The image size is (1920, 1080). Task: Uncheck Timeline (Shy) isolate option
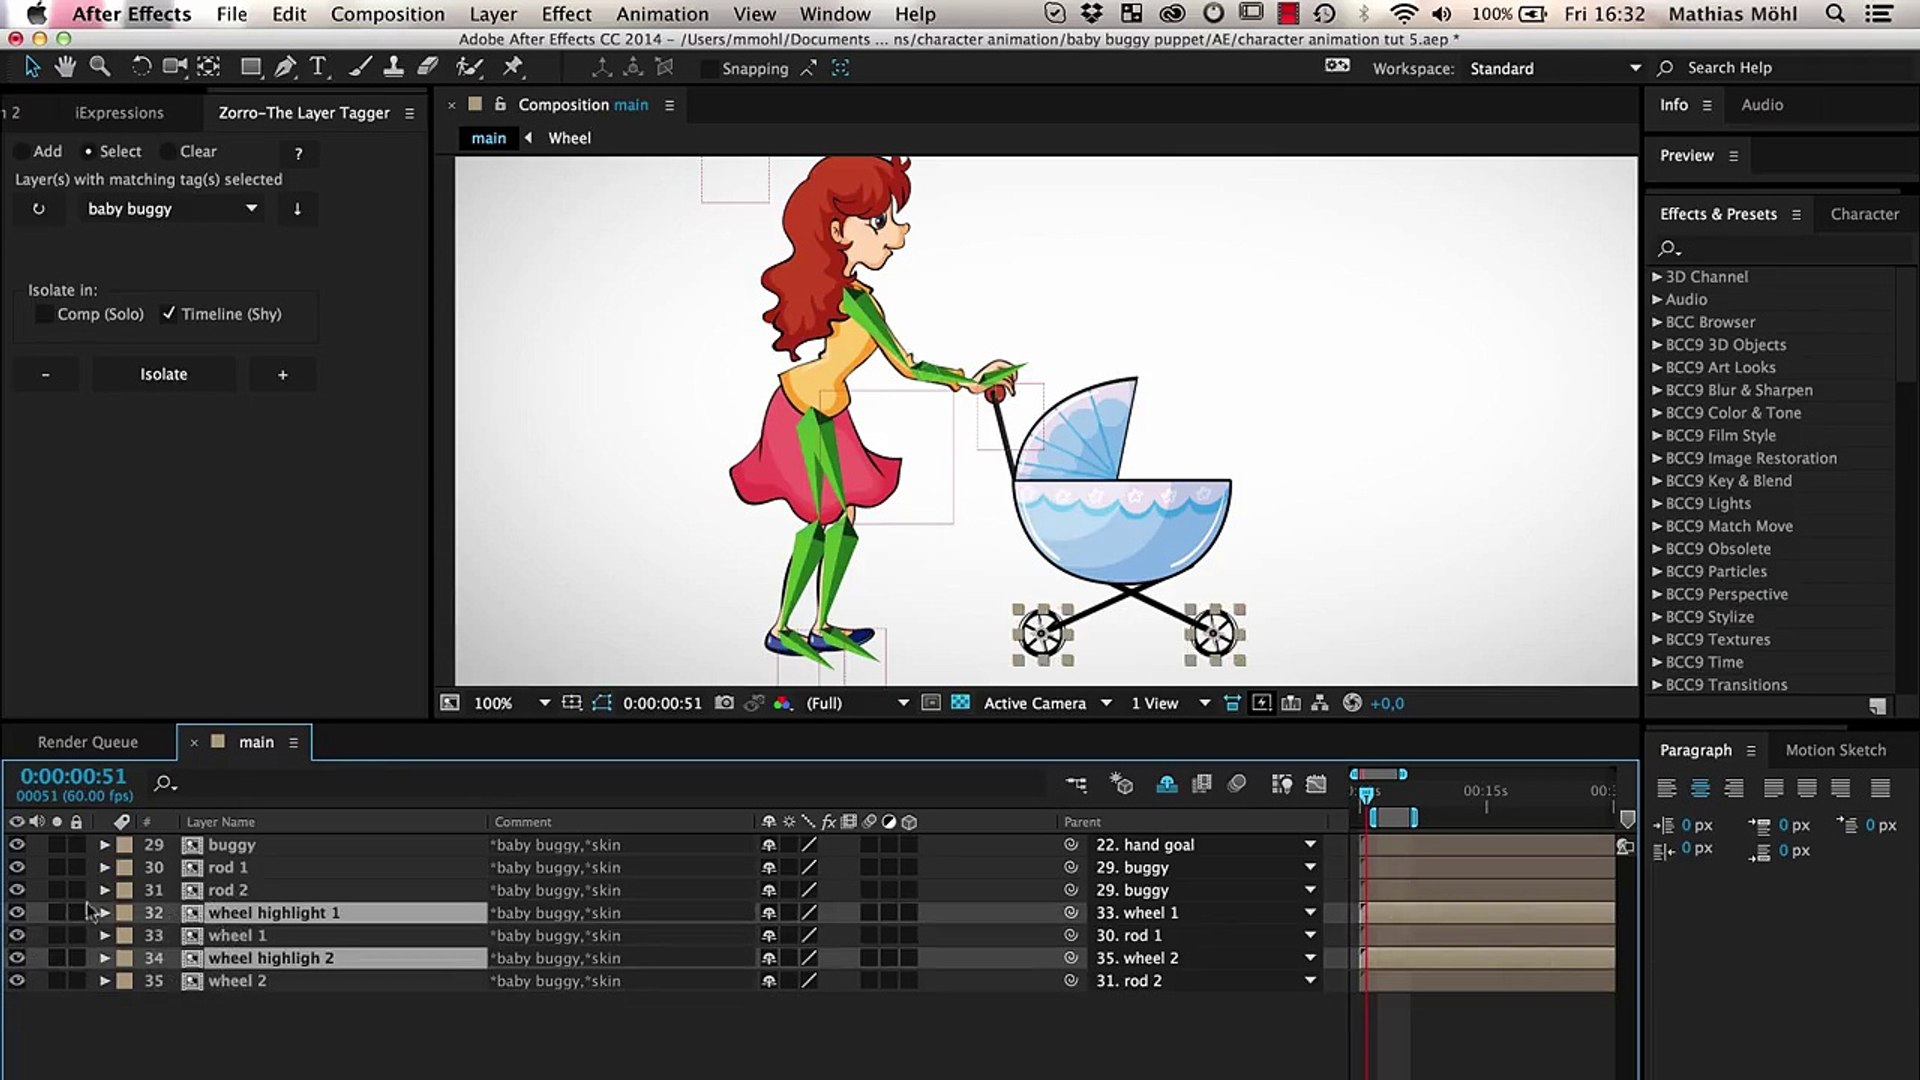click(169, 314)
